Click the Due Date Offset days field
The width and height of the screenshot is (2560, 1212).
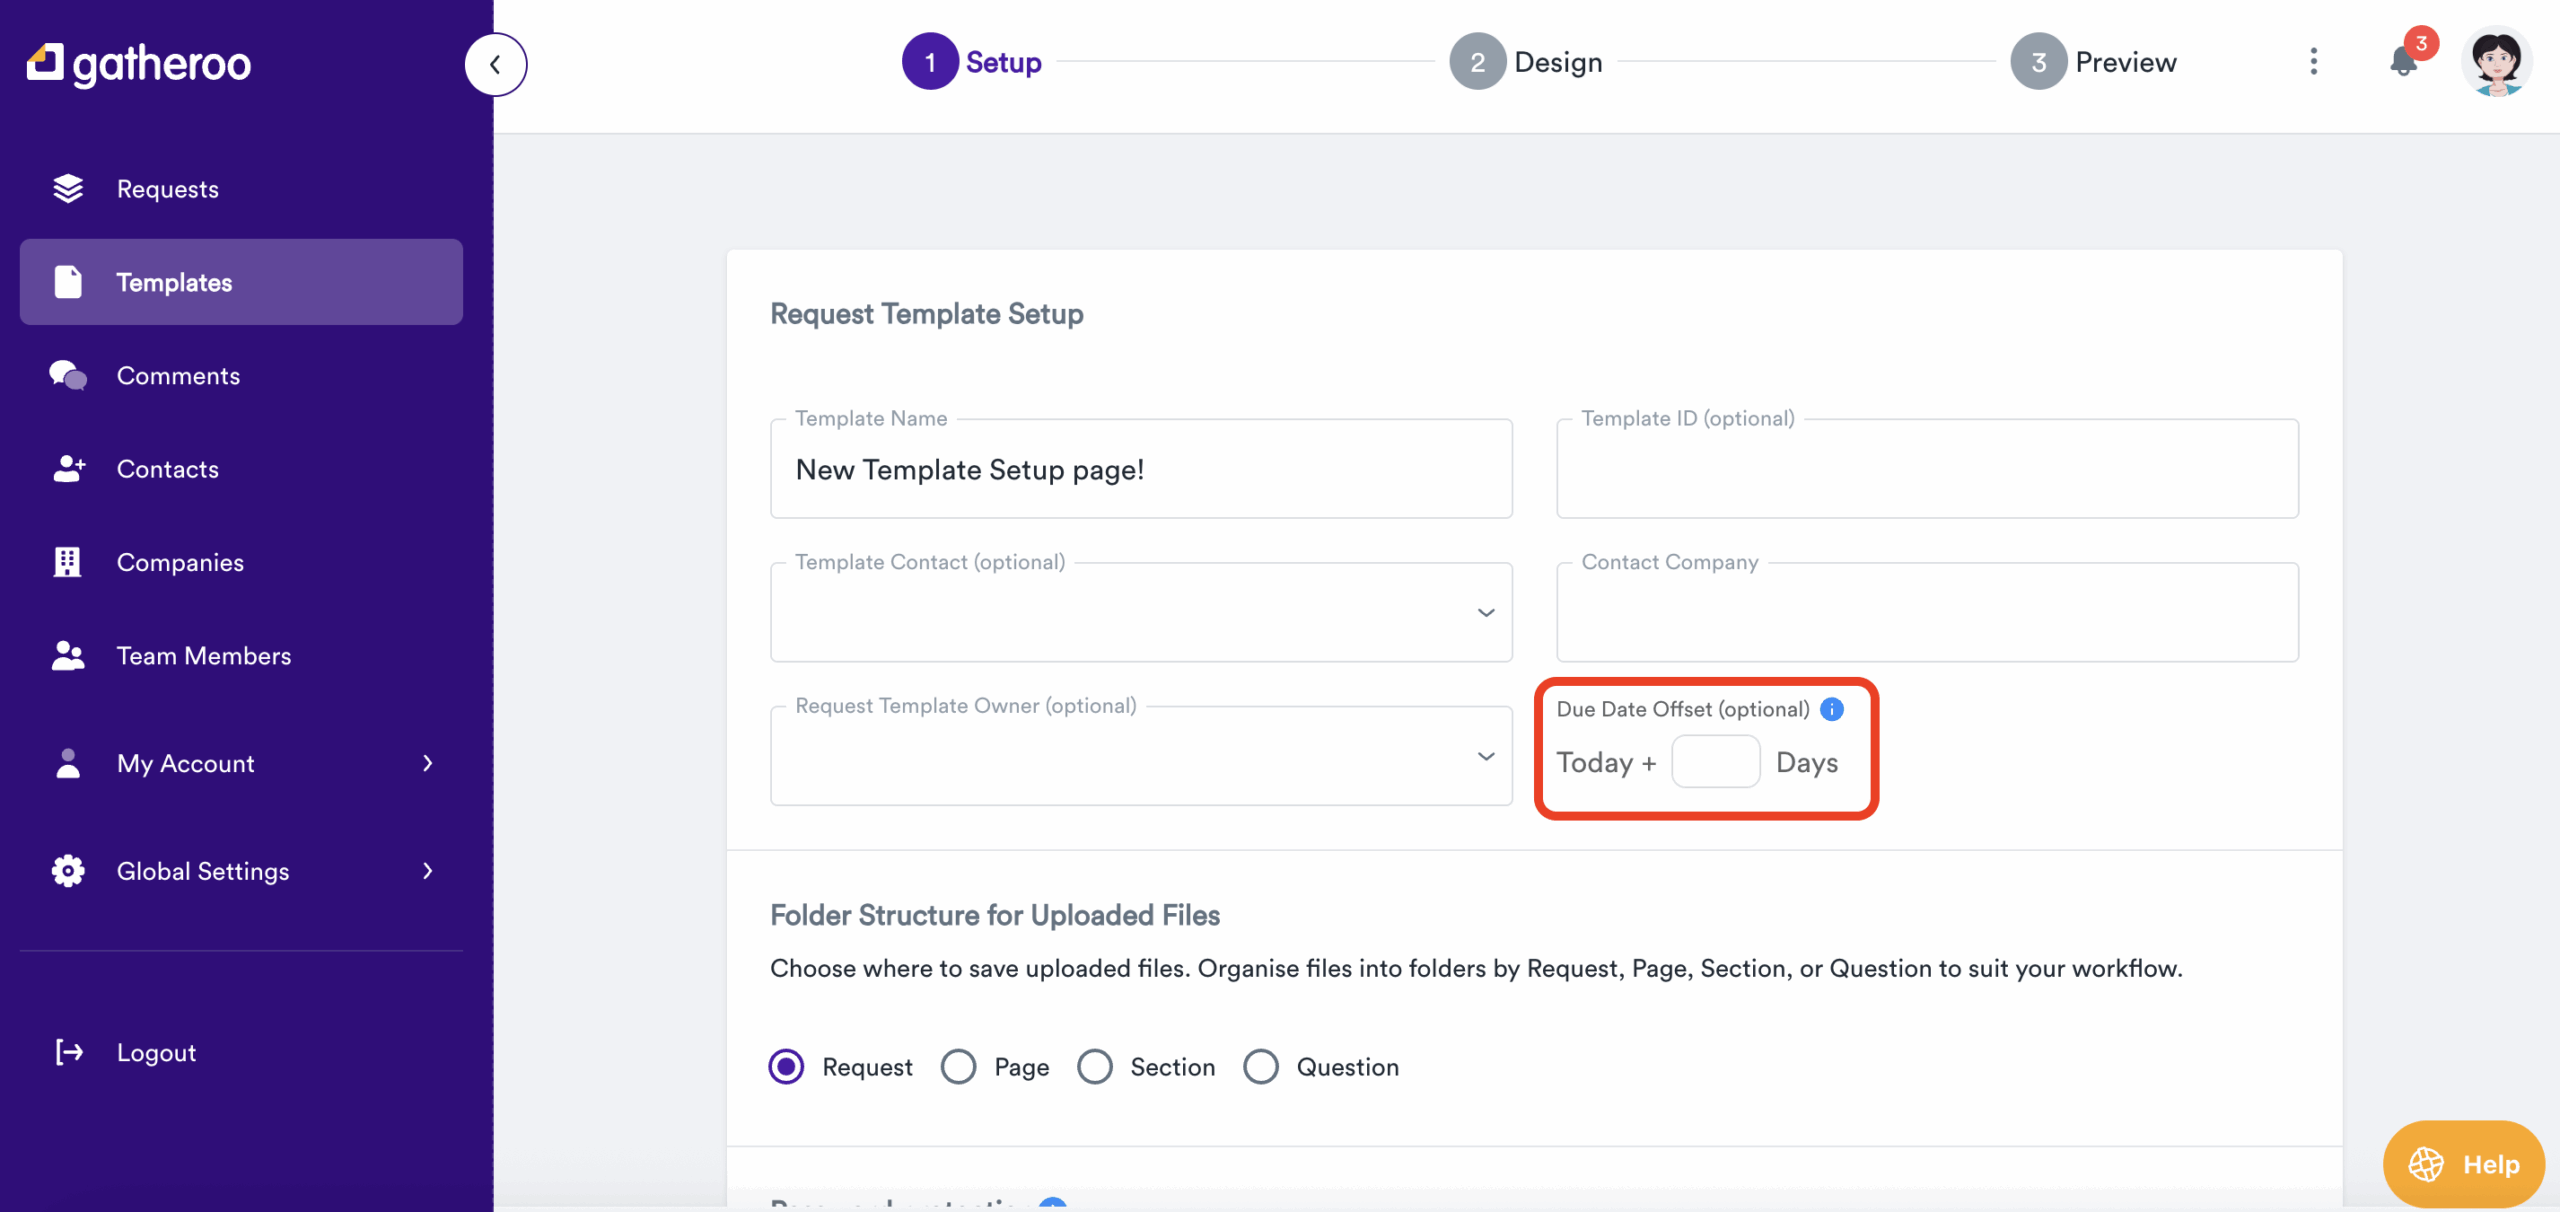point(1715,762)
